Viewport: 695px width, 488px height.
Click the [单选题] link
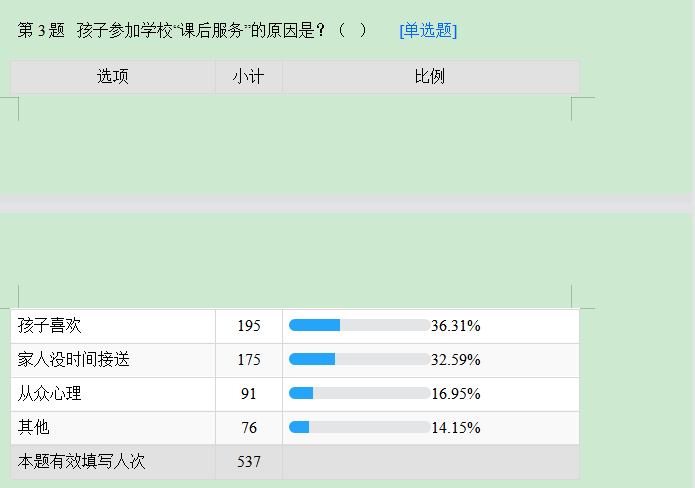pyautogui.click(x=428, y=31)
